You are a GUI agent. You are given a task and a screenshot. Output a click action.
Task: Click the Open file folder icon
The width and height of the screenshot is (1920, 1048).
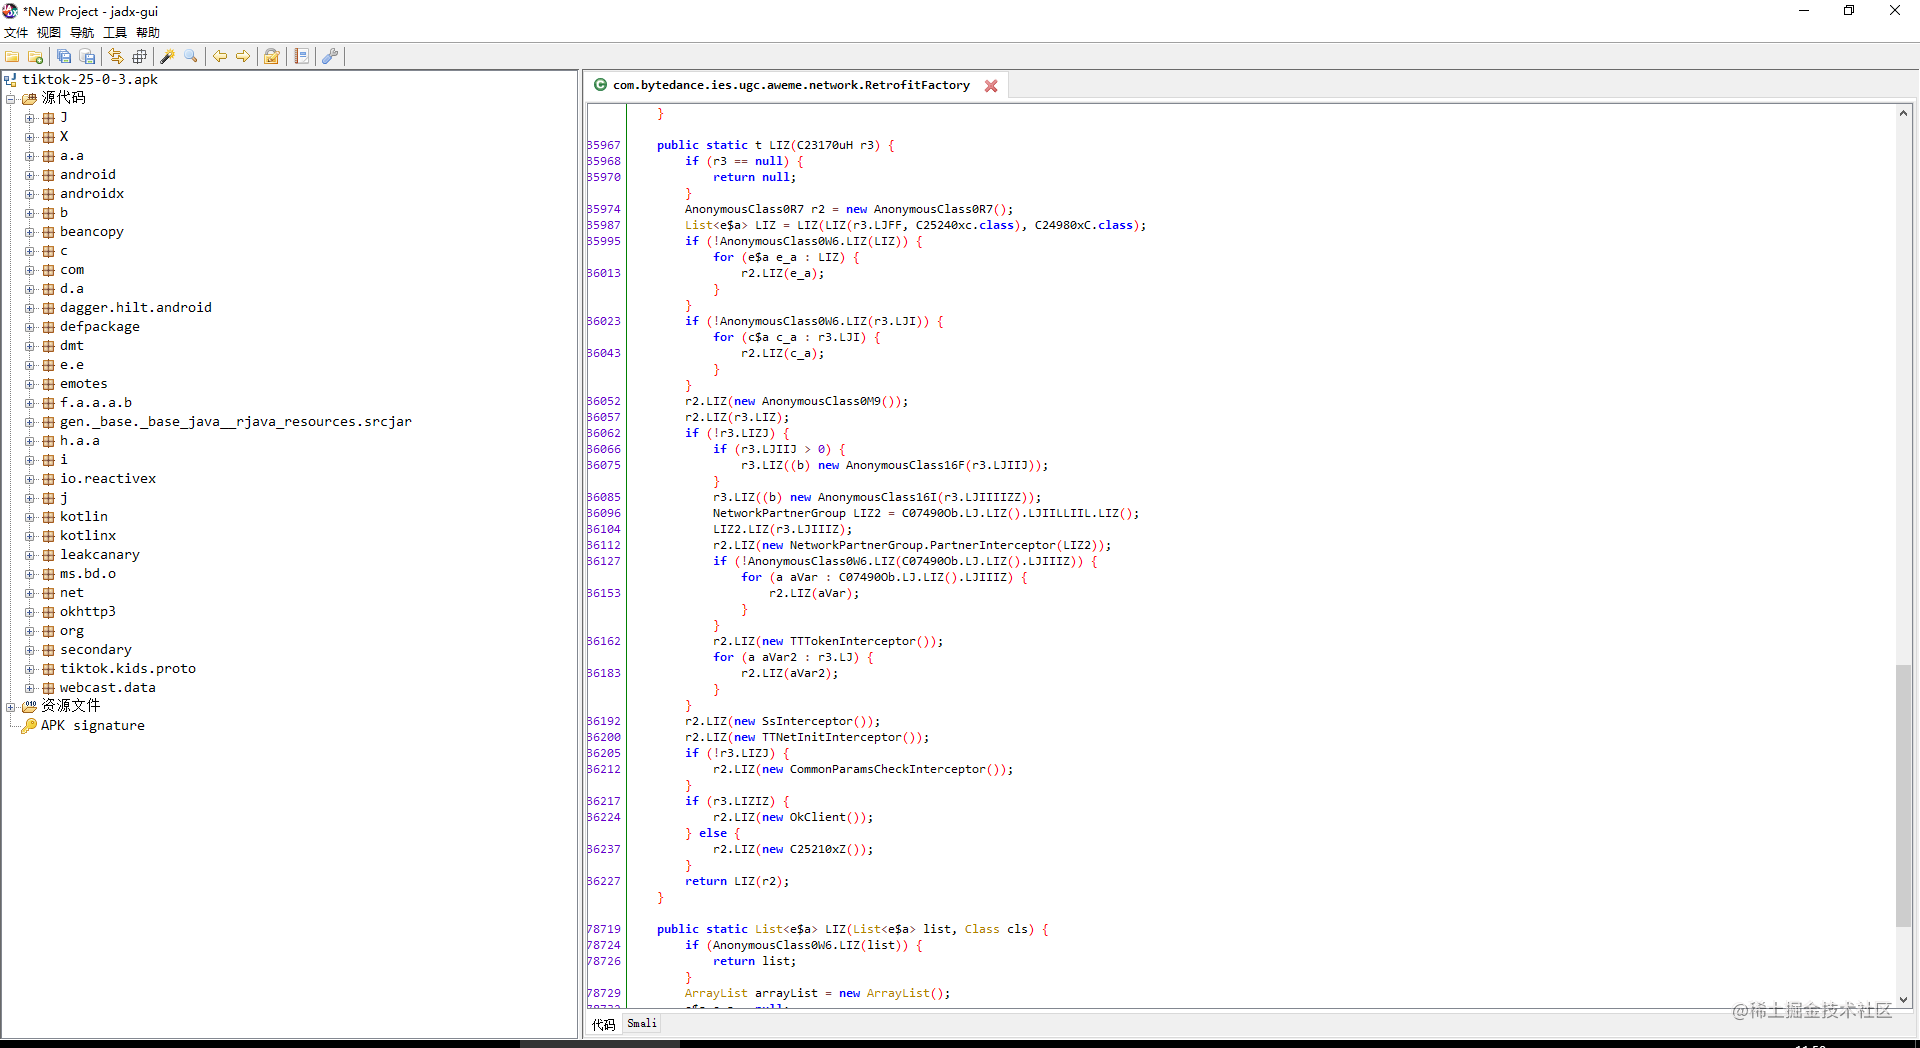click(12, 57)
